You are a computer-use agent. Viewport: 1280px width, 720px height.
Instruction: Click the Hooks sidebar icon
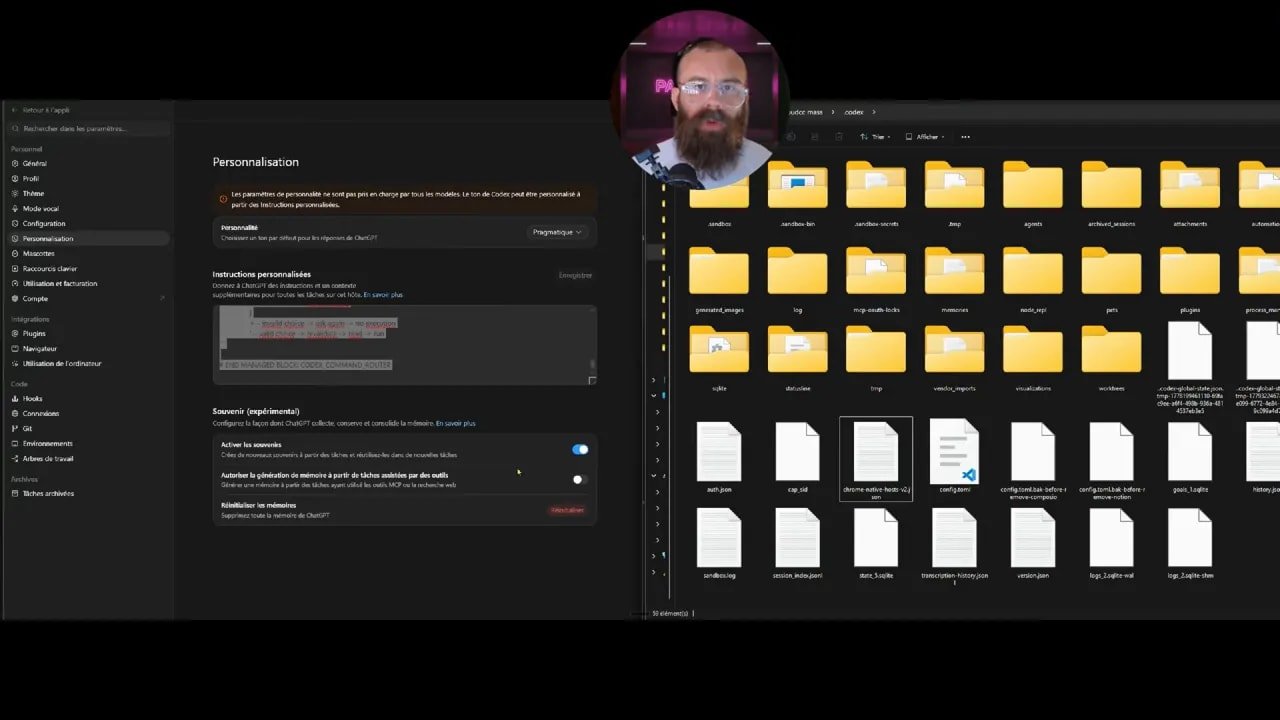pyautogui.click(x=15, y=398)
